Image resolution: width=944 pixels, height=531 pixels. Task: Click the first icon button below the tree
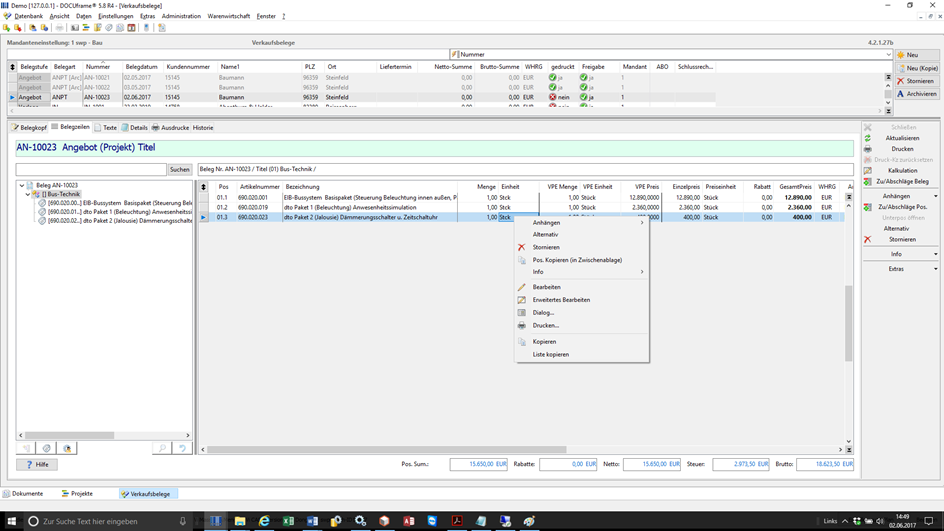(26, 449)
